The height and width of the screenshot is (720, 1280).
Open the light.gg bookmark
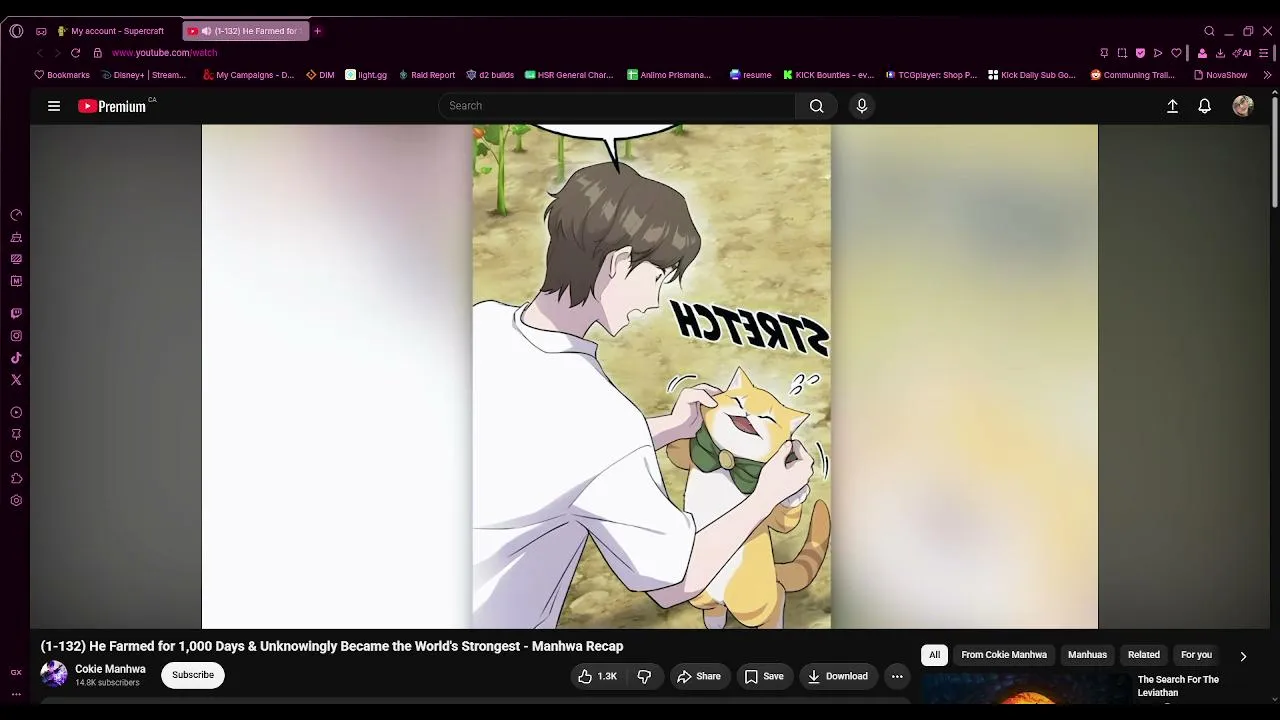(x=366, y=75)
